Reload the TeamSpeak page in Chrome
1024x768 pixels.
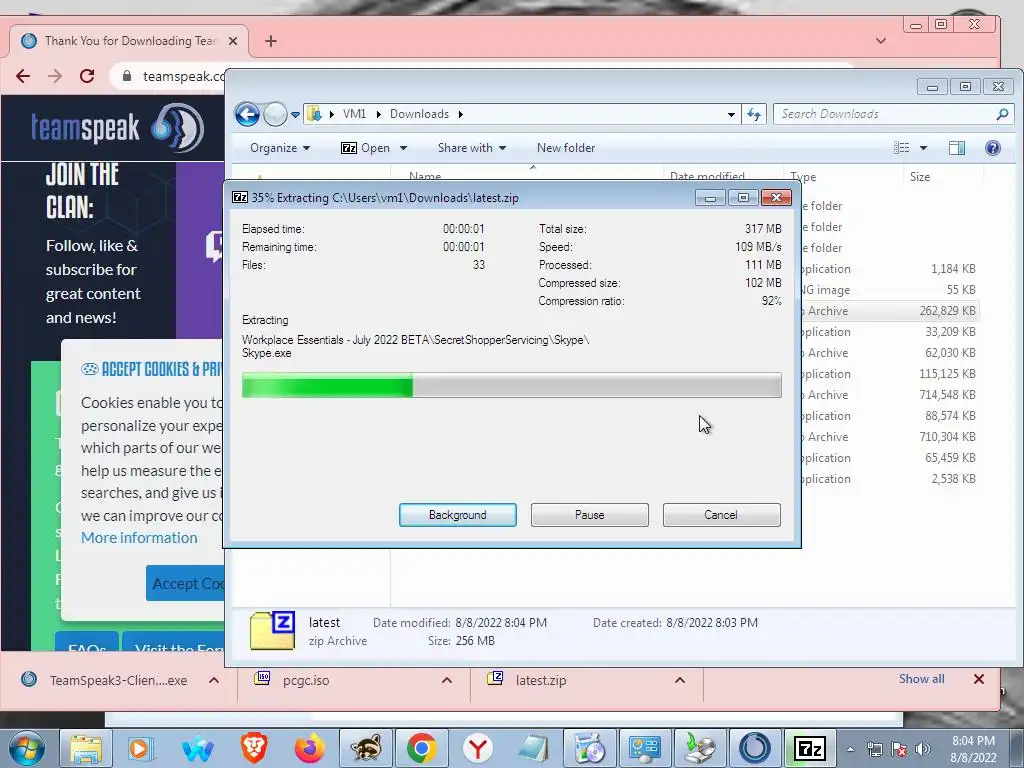coord(87,76)
